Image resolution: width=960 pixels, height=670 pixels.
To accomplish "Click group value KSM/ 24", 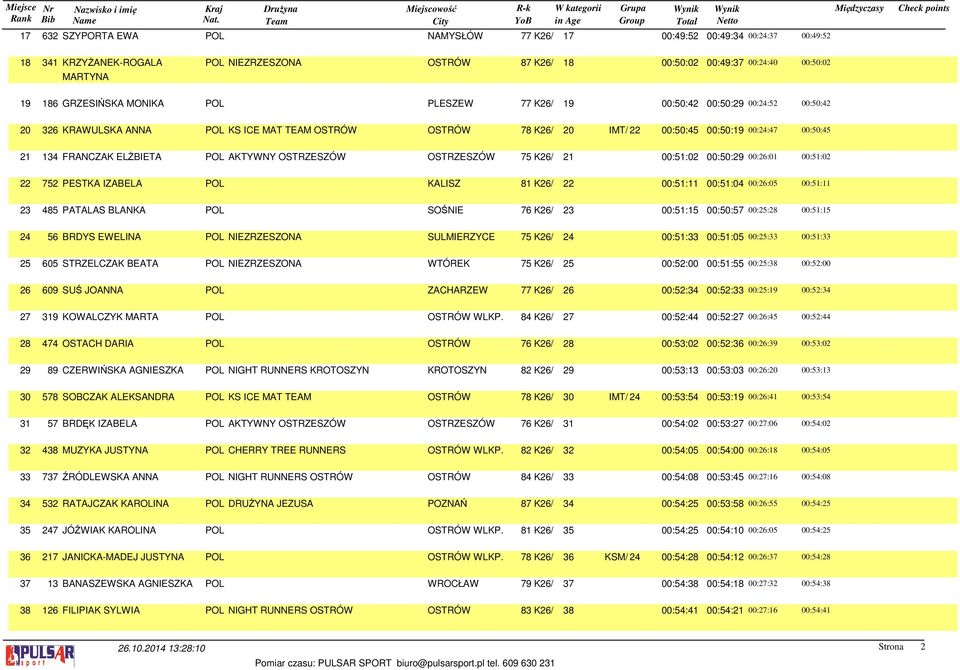I will [622, 557].
